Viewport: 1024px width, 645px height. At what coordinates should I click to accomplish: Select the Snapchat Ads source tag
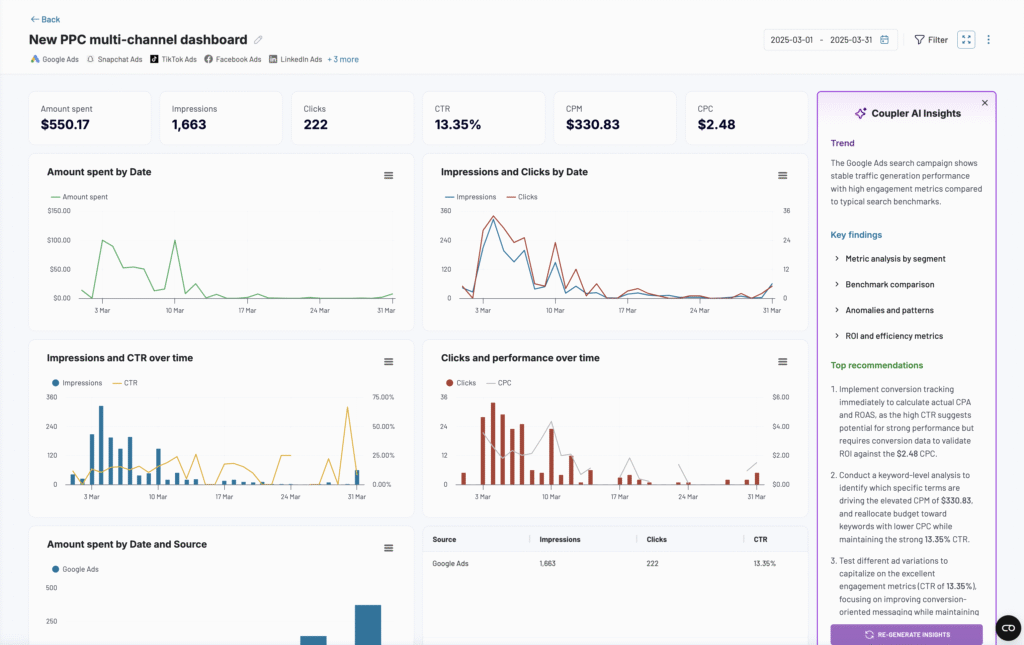pyautogui.click(x=114, y=59)
